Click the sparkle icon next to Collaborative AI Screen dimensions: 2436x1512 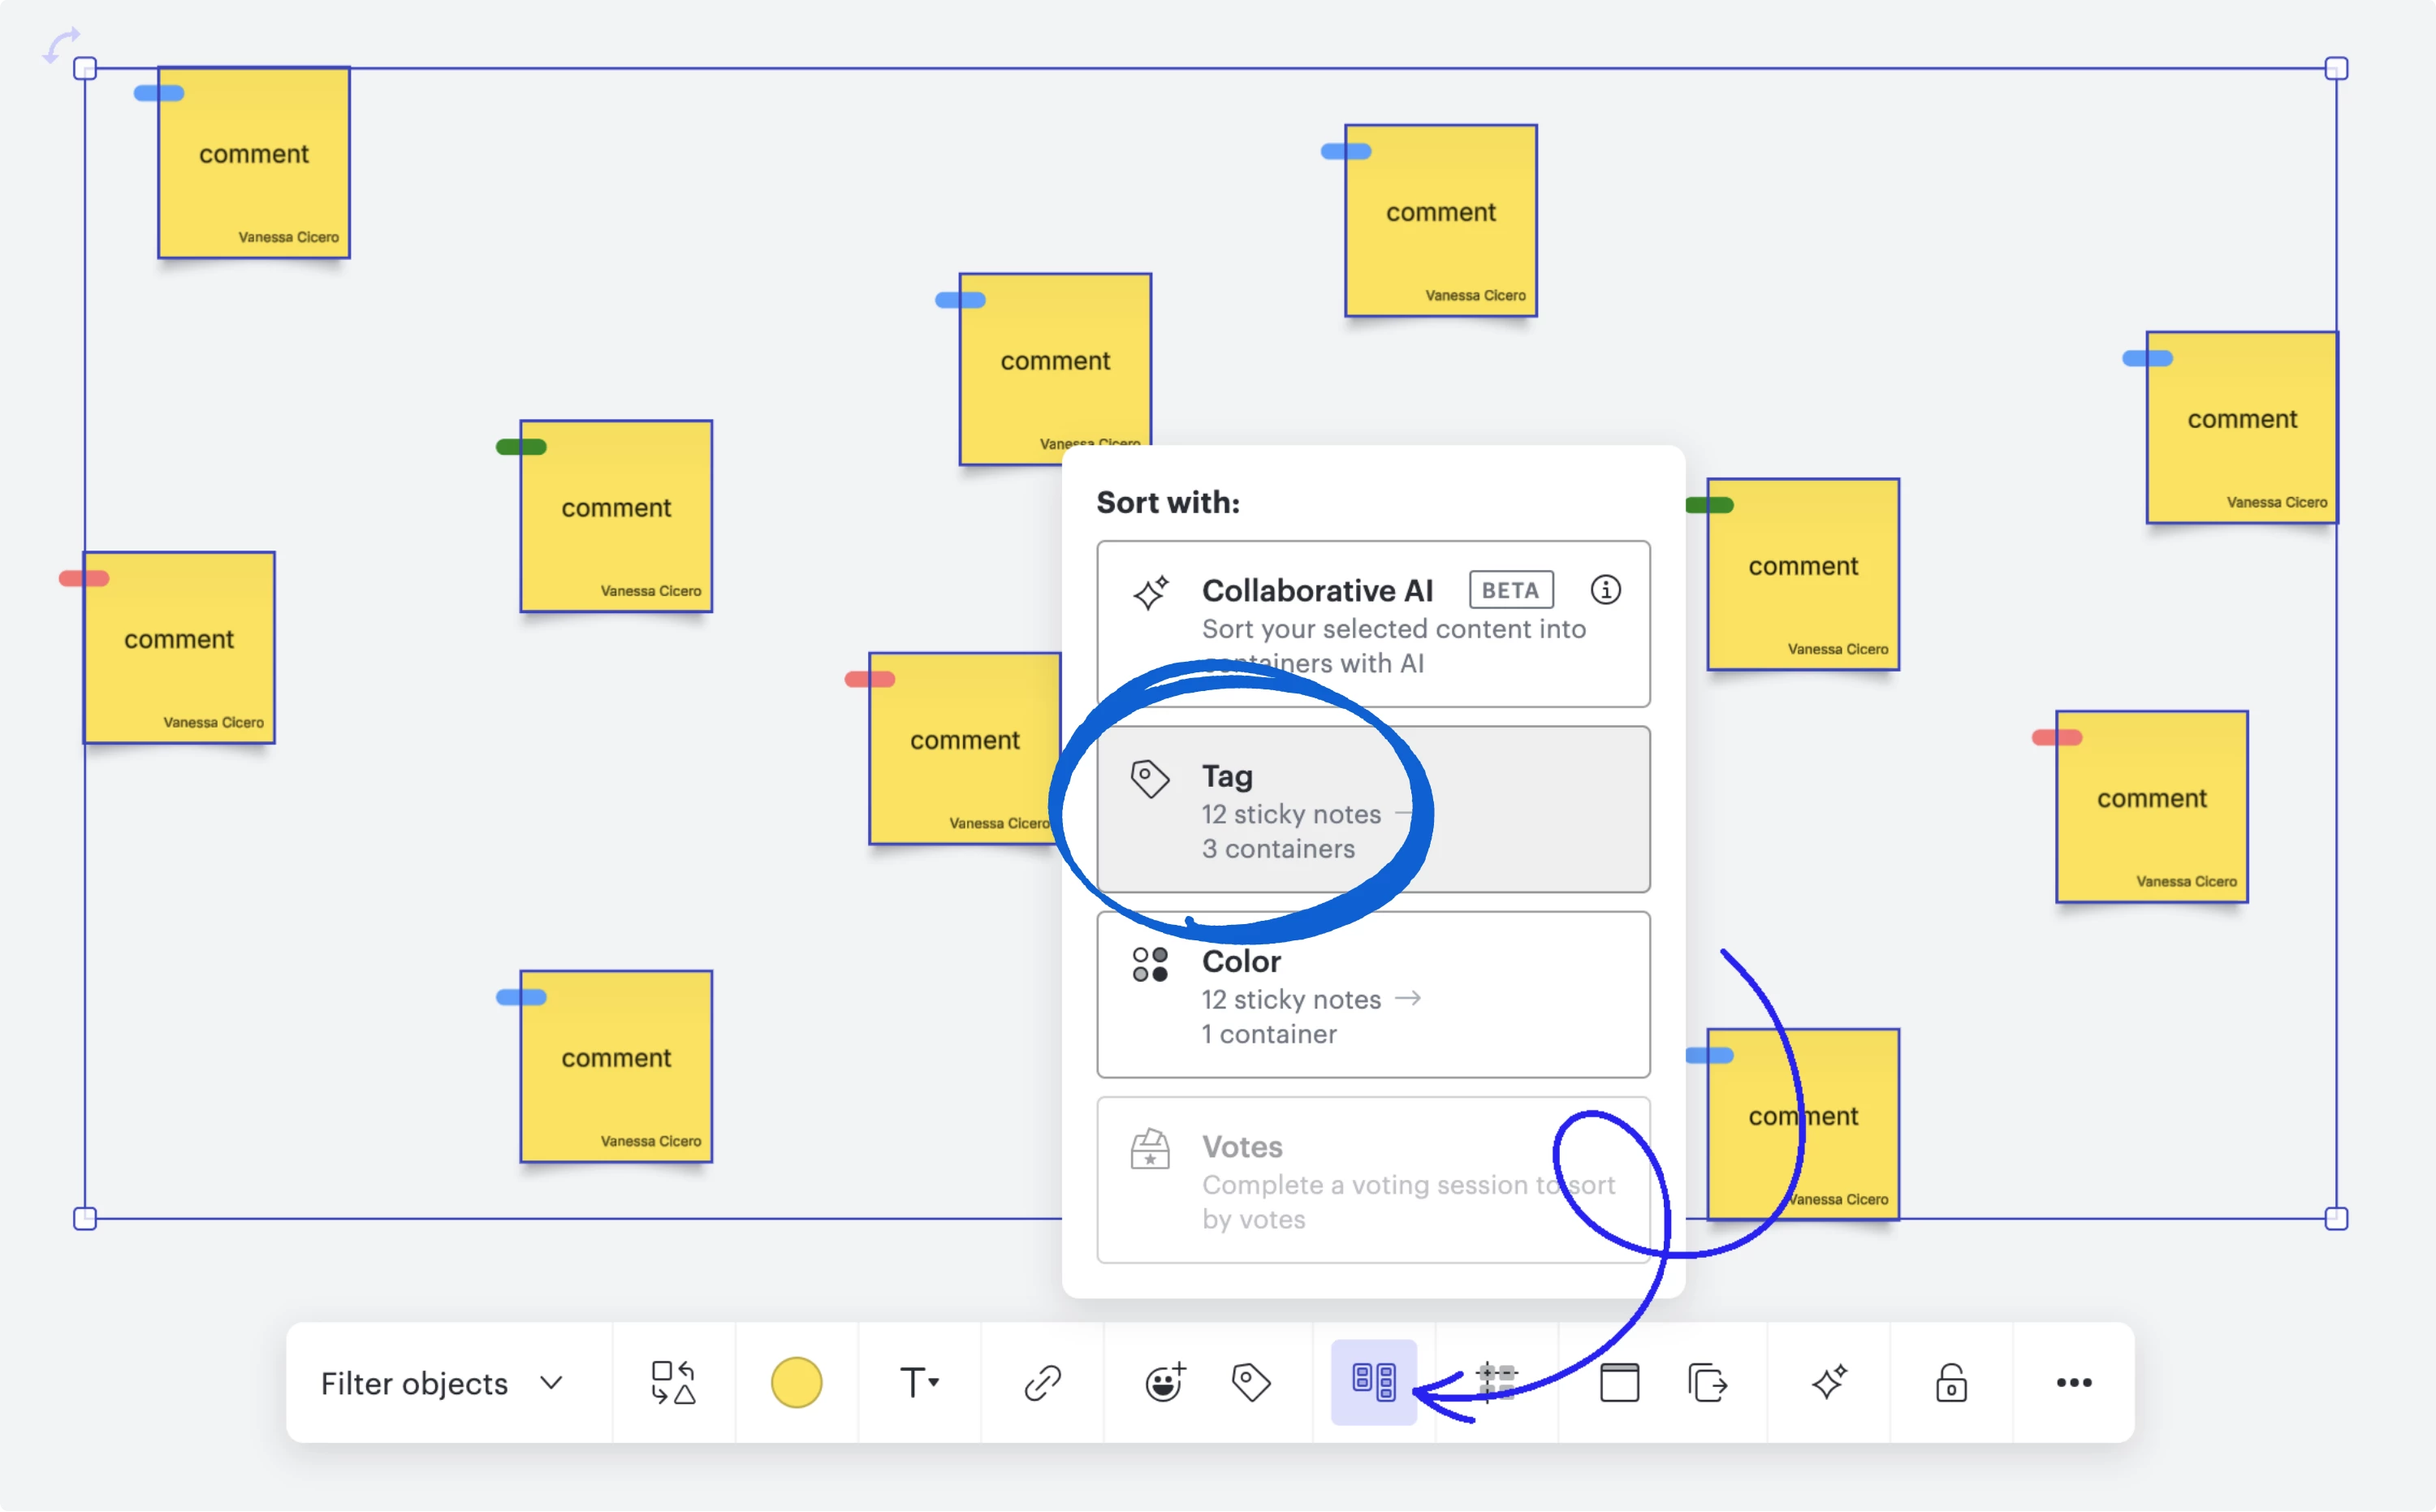pos(1150,592)
